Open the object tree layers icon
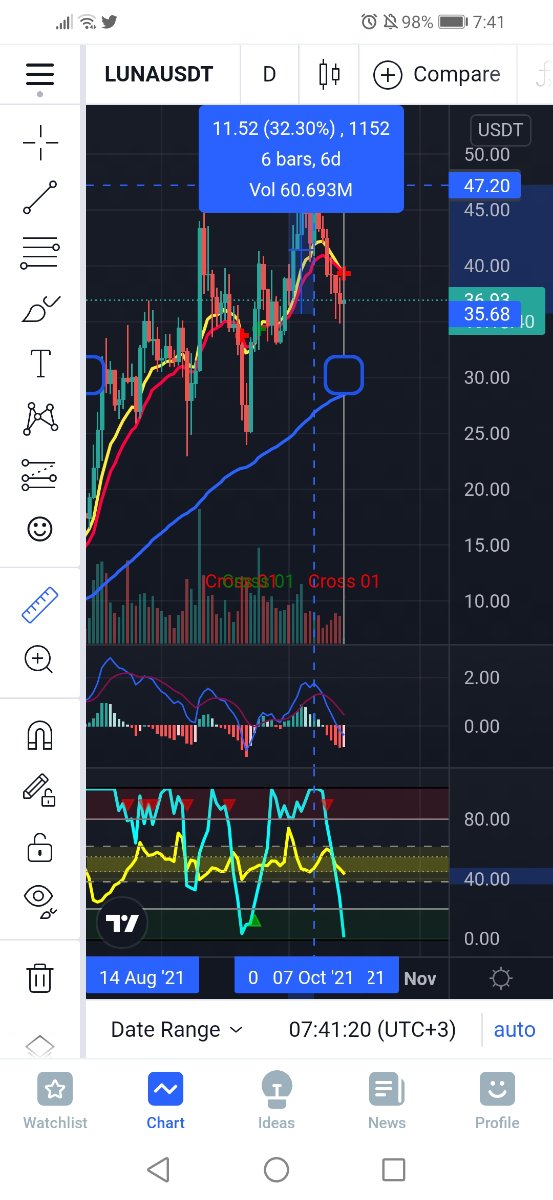Viewport: 553px width, 1200px height. pos(40,1045)
